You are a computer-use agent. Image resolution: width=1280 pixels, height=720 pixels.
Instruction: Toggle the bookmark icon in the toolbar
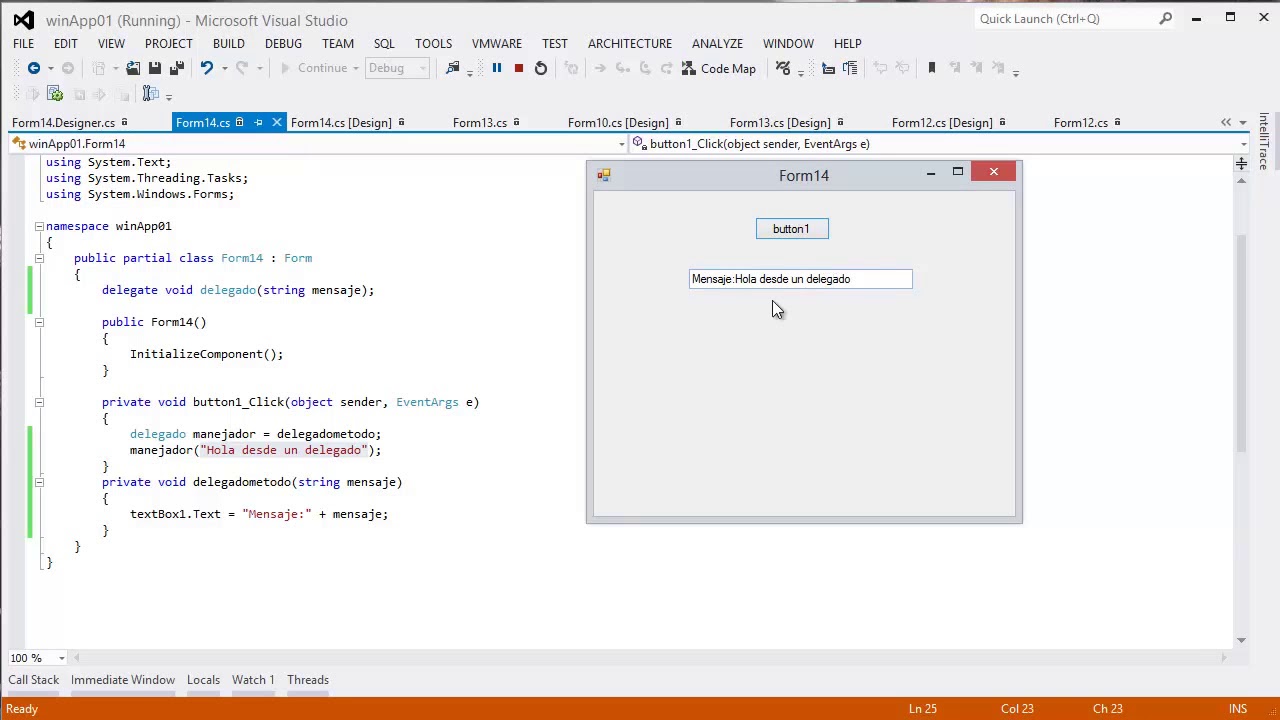coord(931,68)
